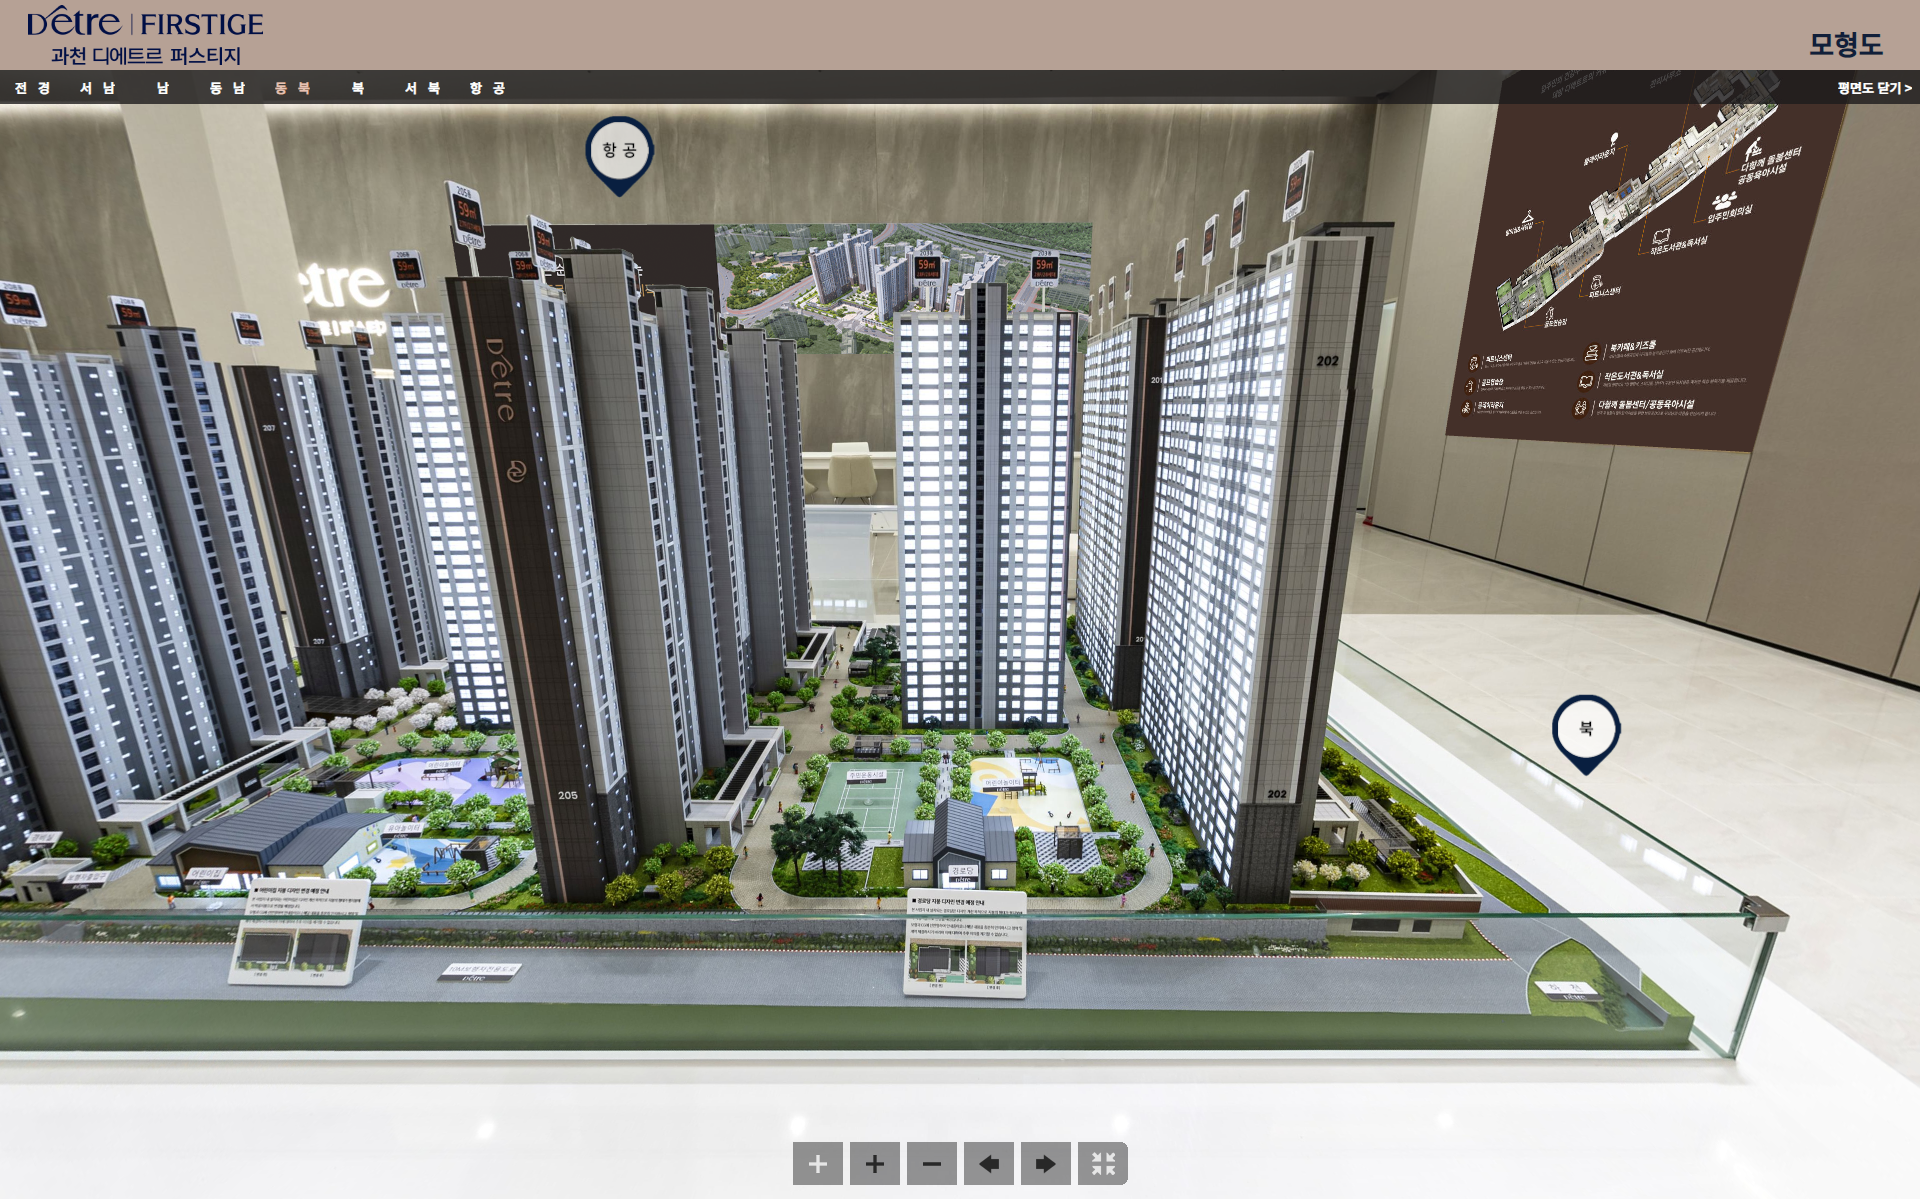Switch to the 북 view tab
Viewport: 1920px width, 1199px height.
(x=357, y=88)
